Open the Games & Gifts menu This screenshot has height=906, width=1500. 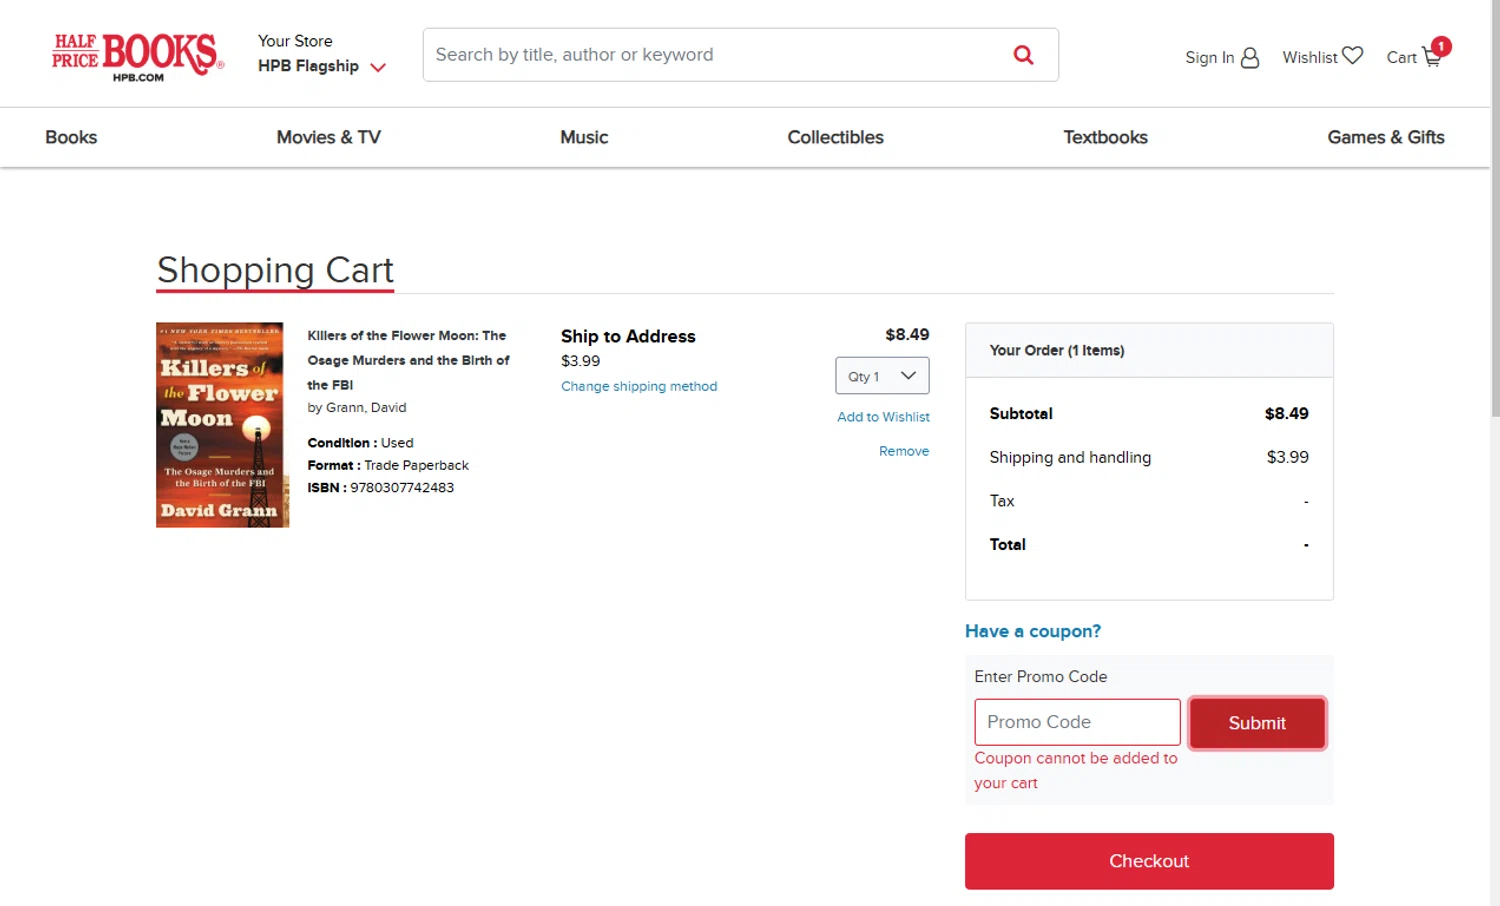[x=1386, y=137]
